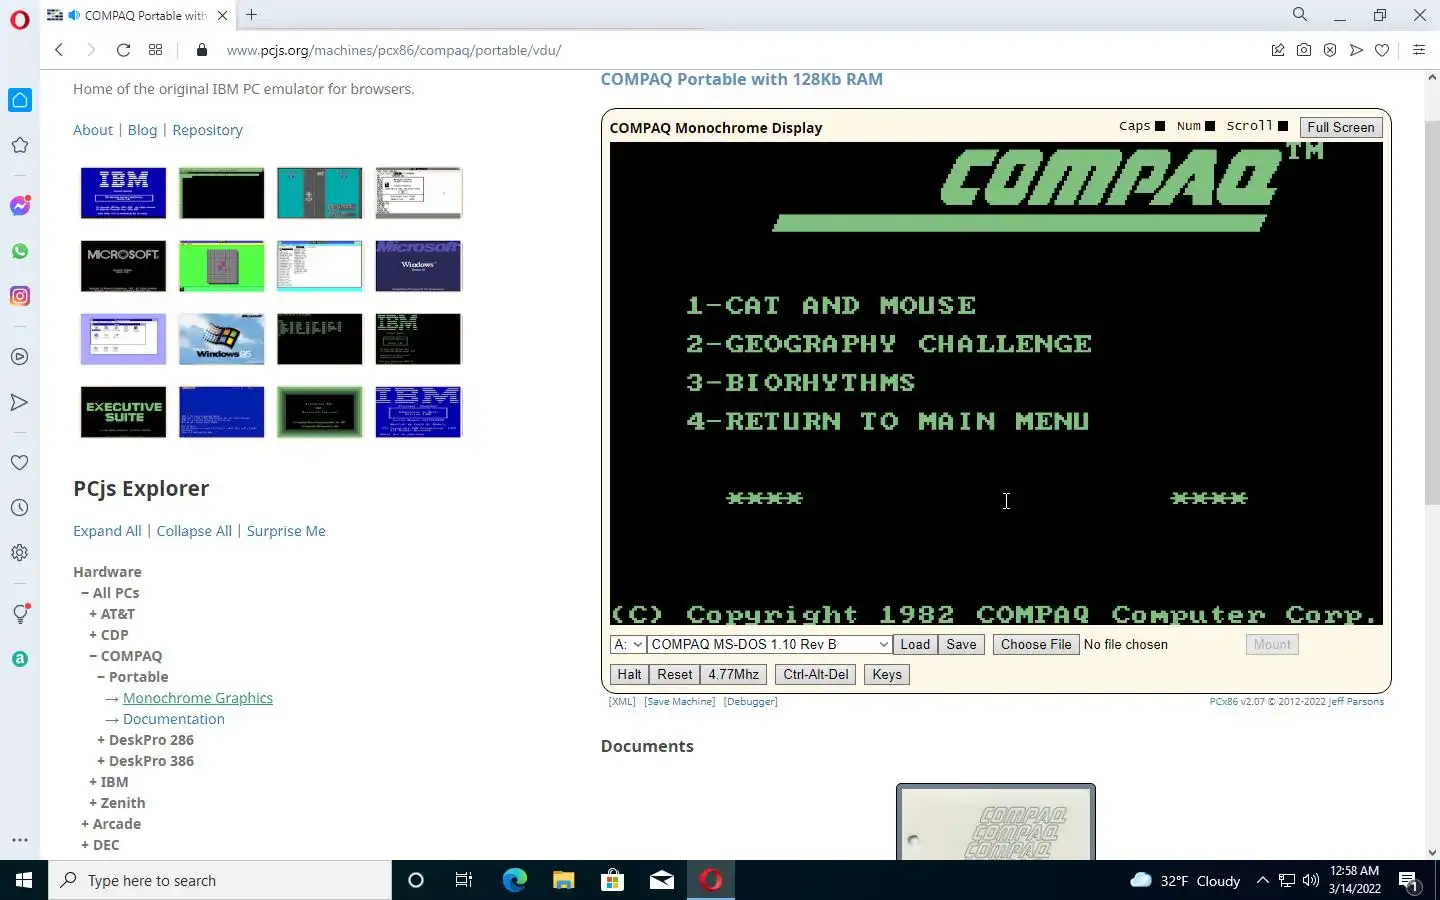Image resolution: width=1440 pixels, height=900 pixels.
Task: Open bookmarks star in Opera sidebar
Action: pyautogui.click(x=20, y=145)
